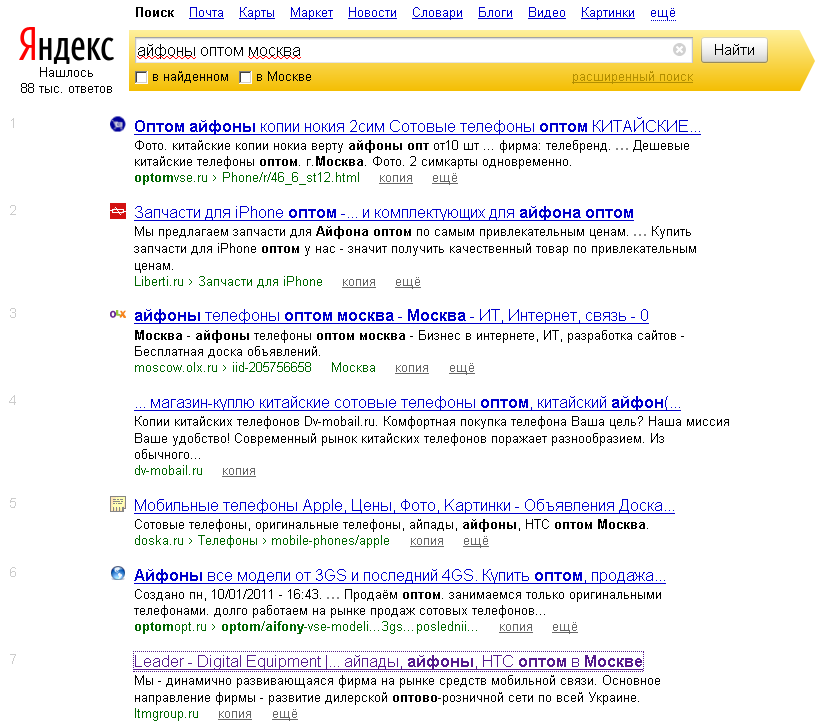Click the green 'Москва' region link
Viewport: 818px width, 728px height.
(x=353, y=368)
